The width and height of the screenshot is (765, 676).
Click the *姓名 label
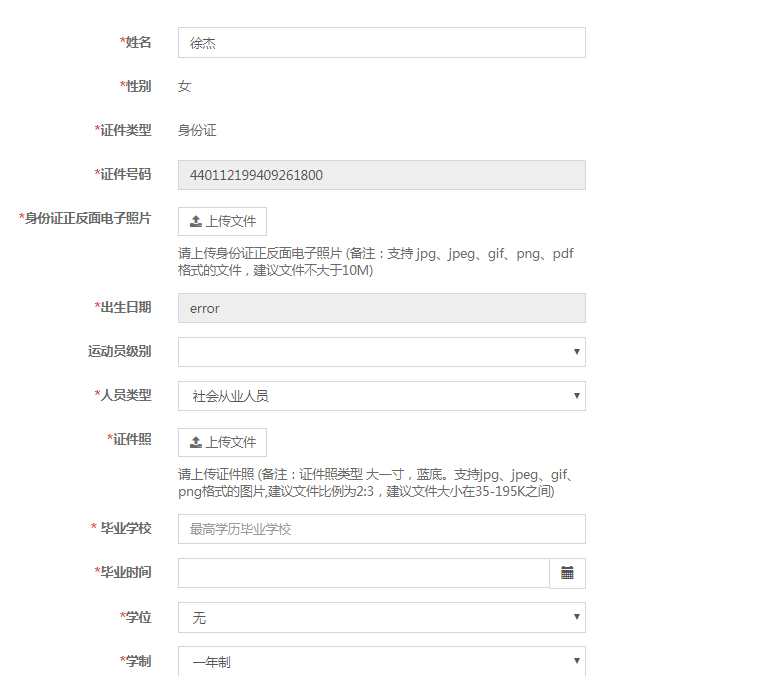pos(135,42)
